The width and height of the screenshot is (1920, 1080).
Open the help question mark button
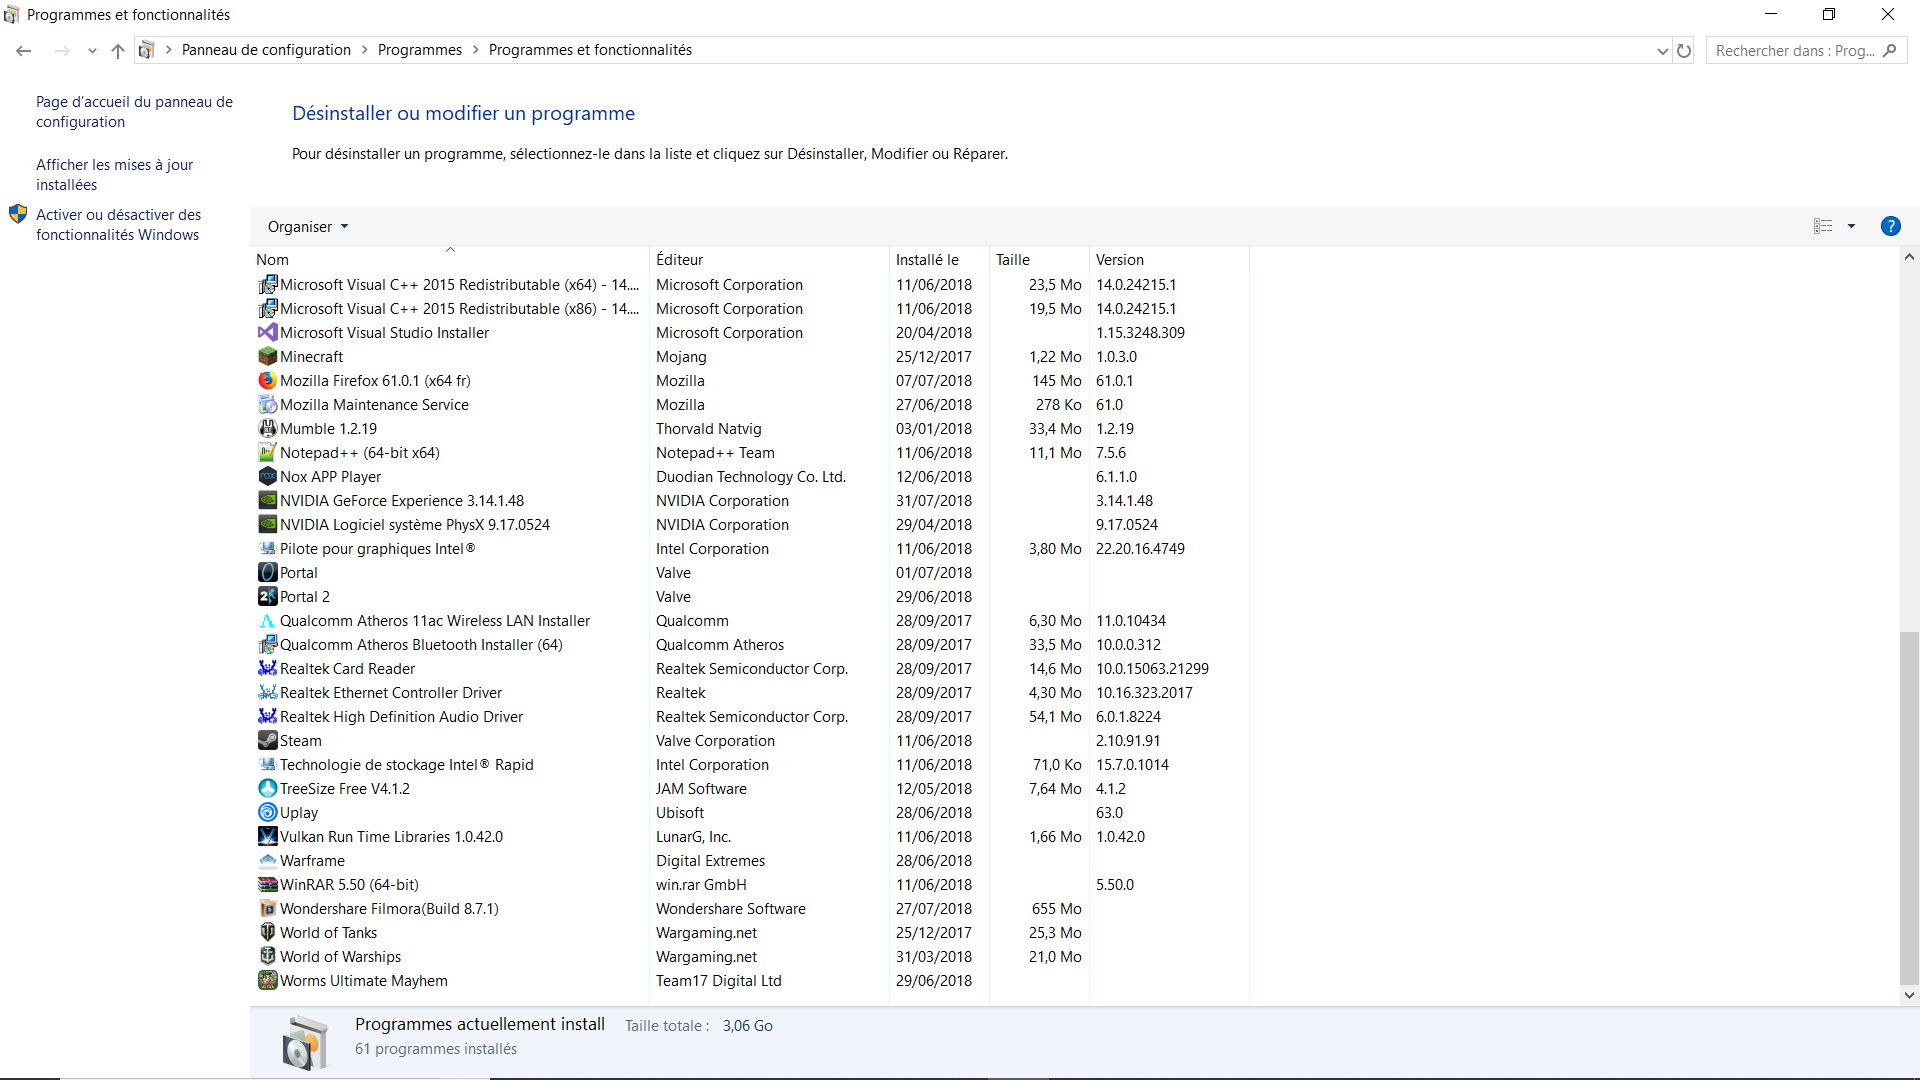click(x=1890, y=226)
